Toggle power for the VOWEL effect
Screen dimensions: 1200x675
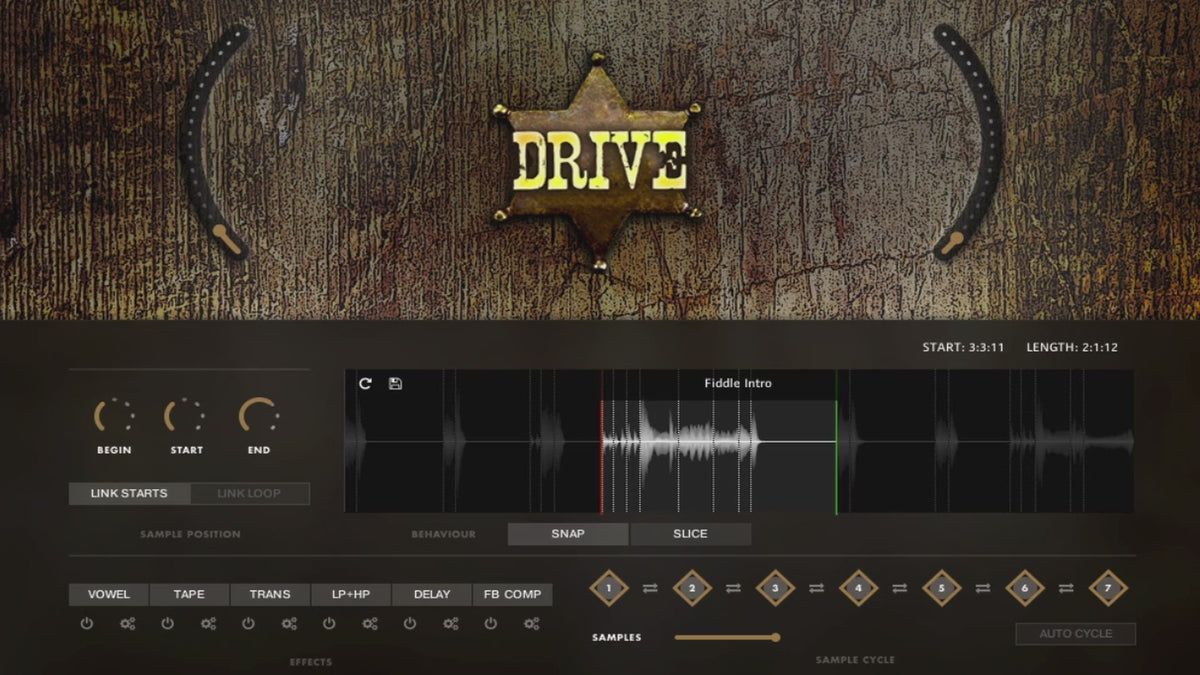pyautogui.click(x=87, y=624)
